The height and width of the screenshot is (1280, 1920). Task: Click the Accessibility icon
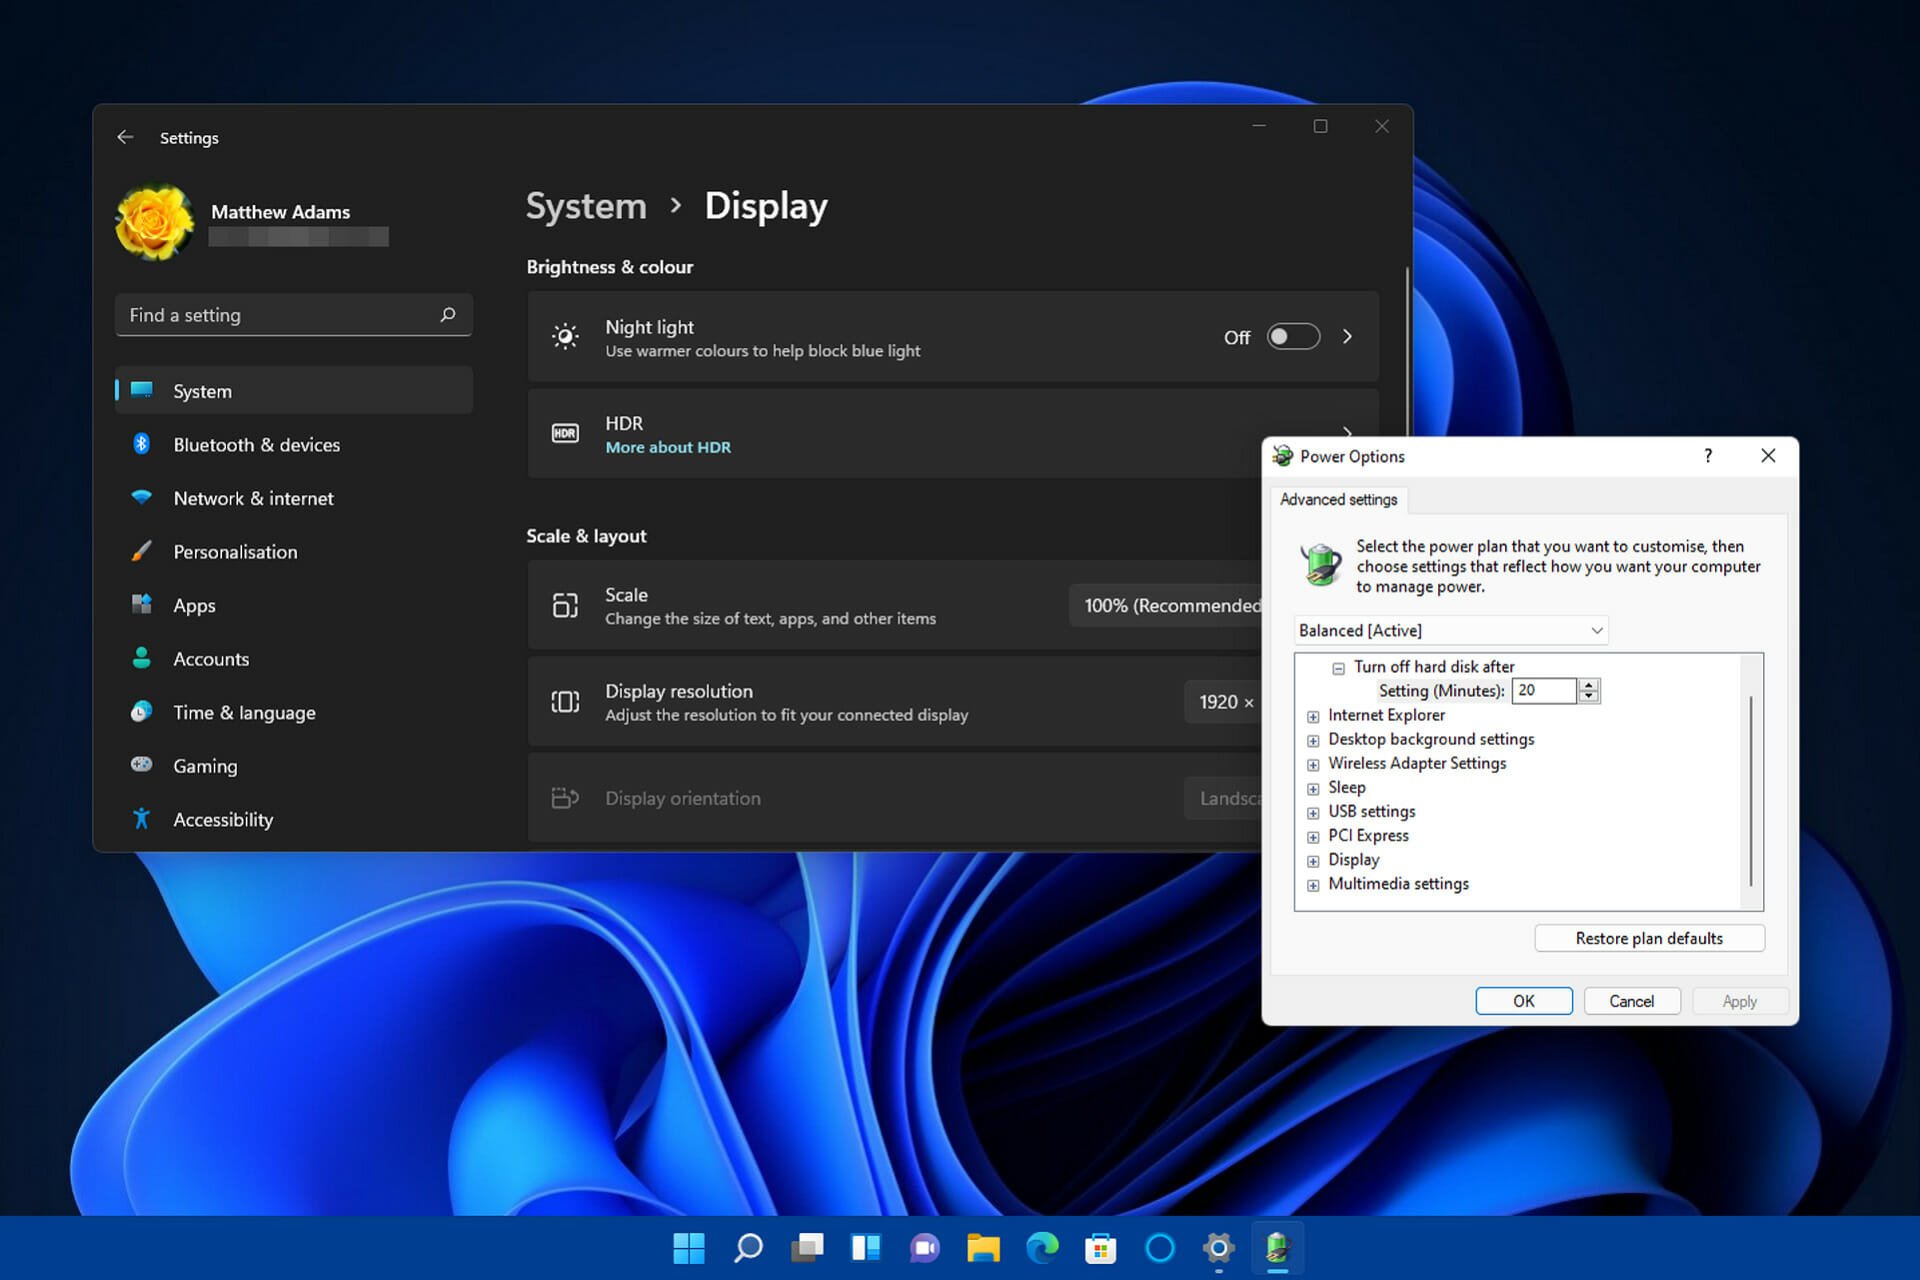(141, 819)
